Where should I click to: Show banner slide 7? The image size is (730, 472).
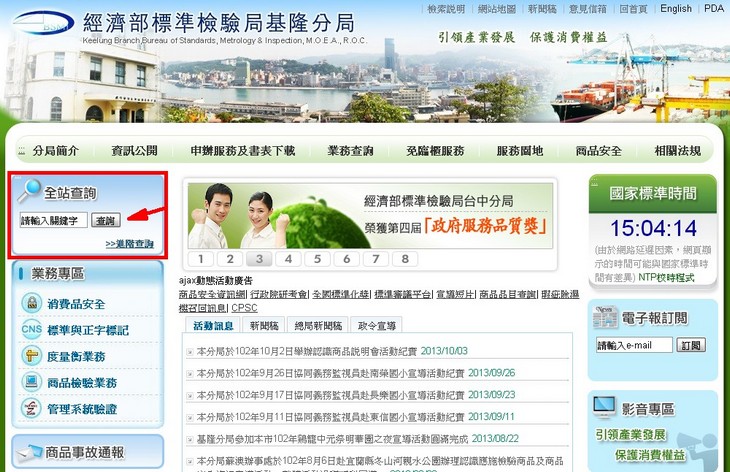(x=376, y=259)
